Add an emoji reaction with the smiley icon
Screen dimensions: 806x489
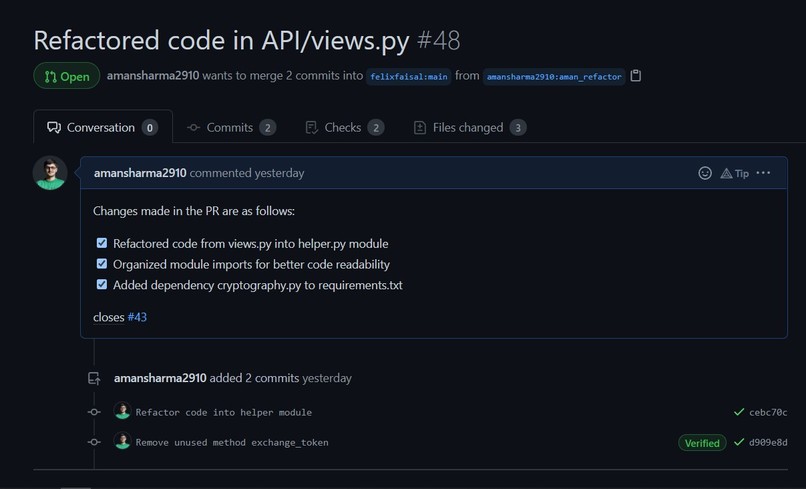[x=705, y=173]
